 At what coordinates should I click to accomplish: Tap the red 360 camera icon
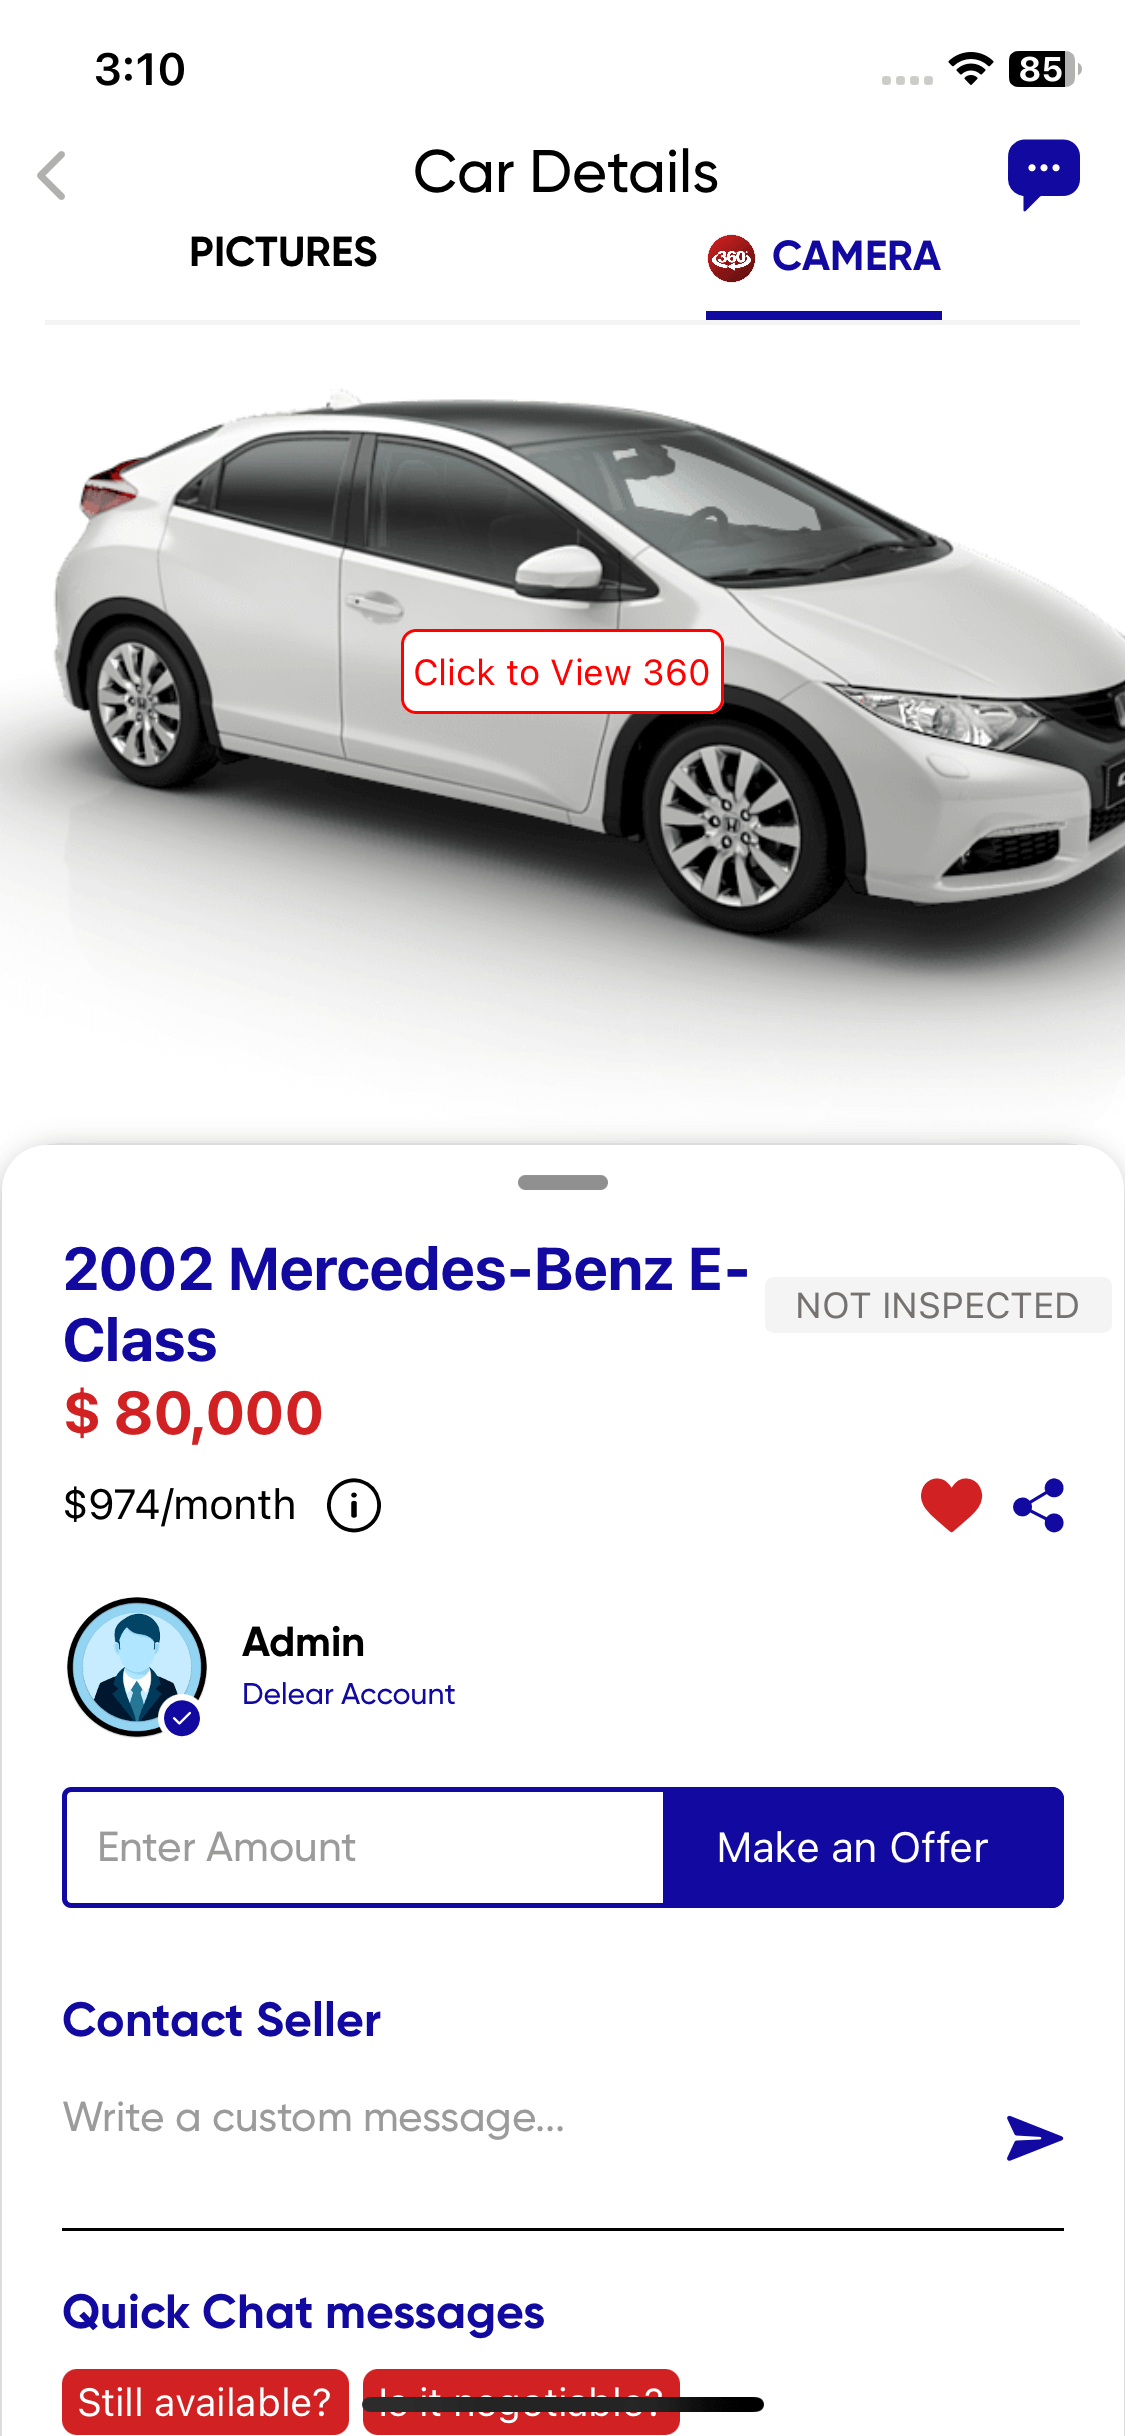point(731,258)
